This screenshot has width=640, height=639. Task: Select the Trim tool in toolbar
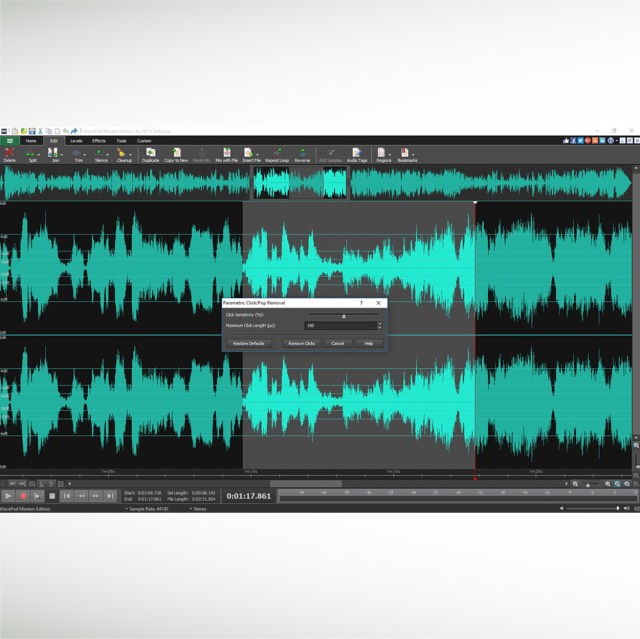click(x=78, y=153)
